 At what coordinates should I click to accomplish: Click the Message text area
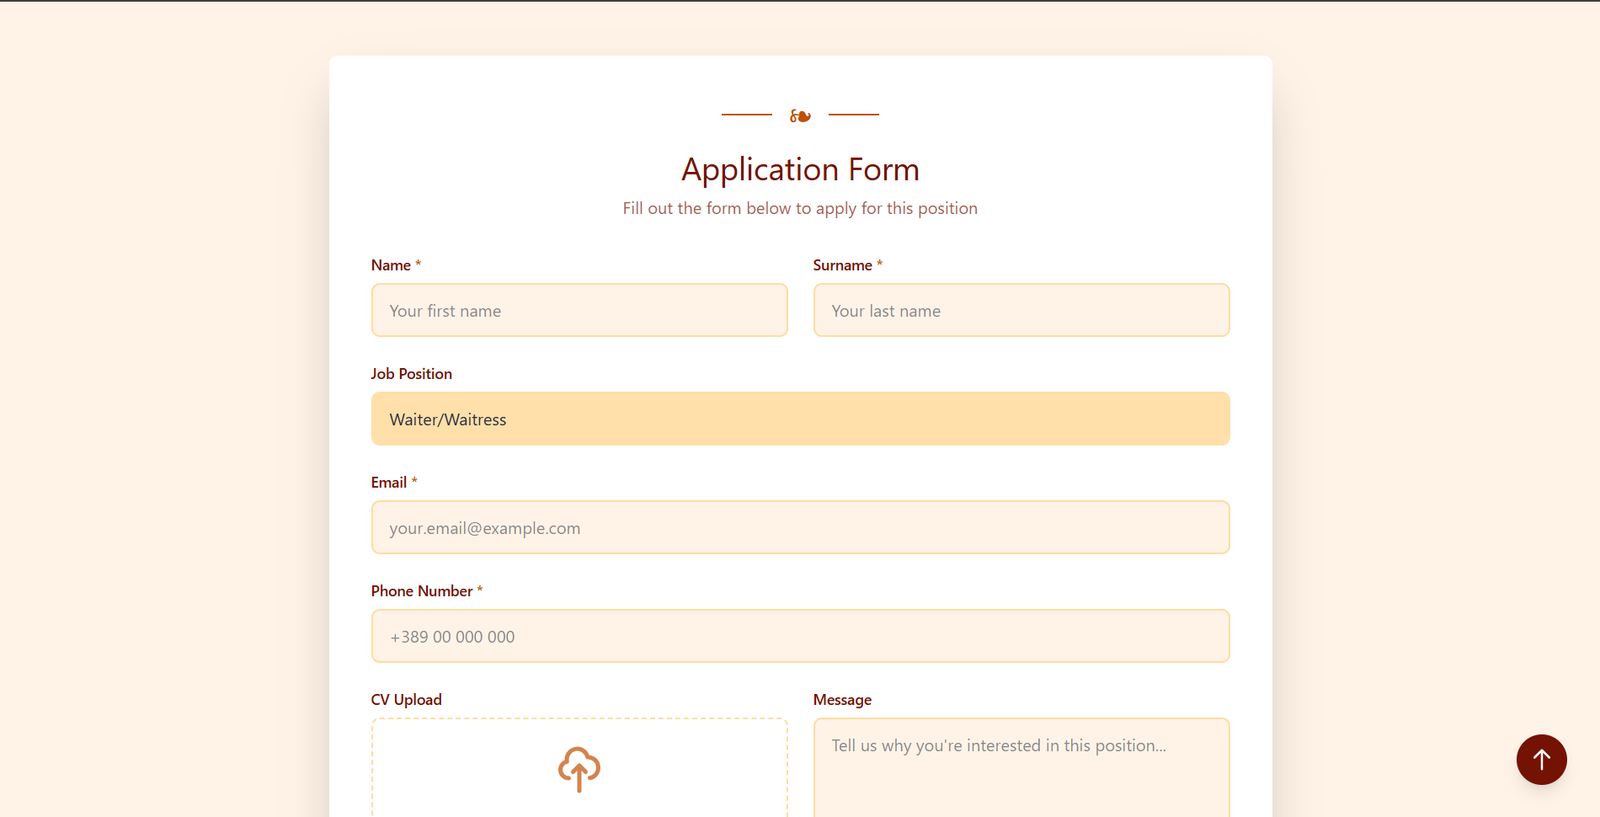(x=1021, y=767)
